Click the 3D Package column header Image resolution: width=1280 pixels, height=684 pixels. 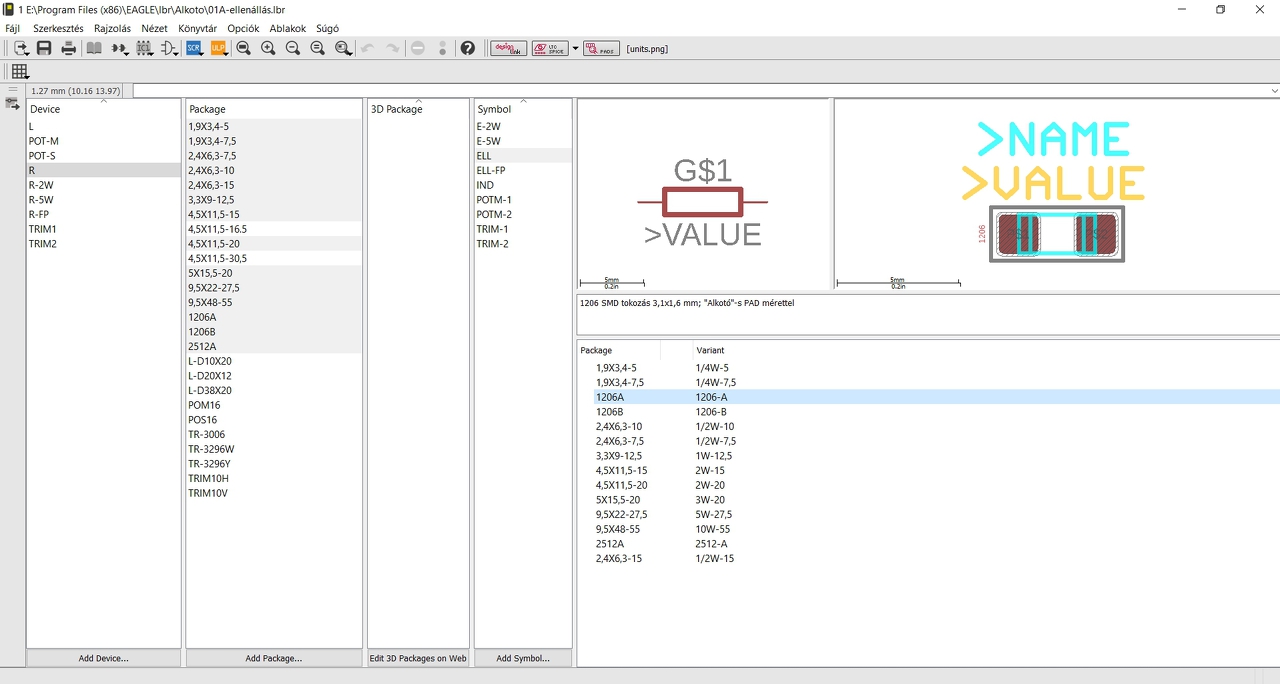[x=418, y=109]
